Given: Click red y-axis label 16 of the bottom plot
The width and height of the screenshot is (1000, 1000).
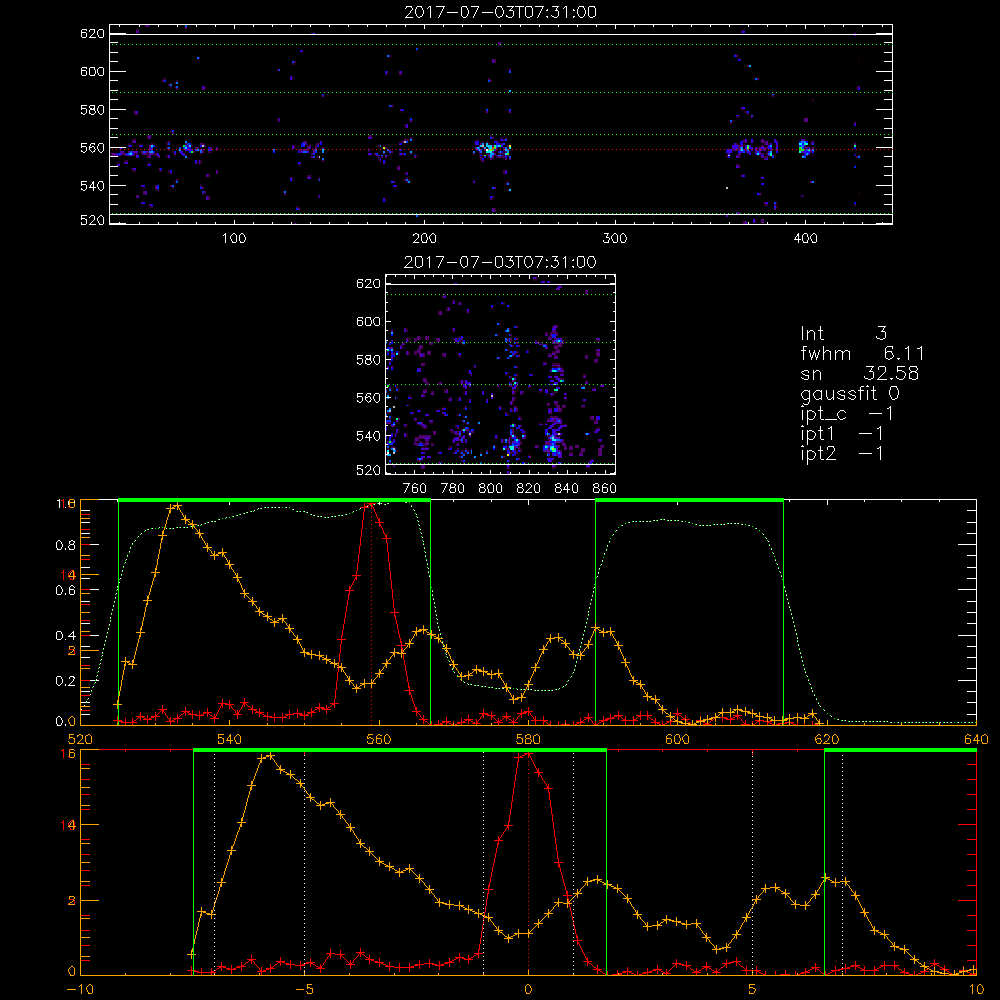Looking at the screenshot, I should 68,754.
